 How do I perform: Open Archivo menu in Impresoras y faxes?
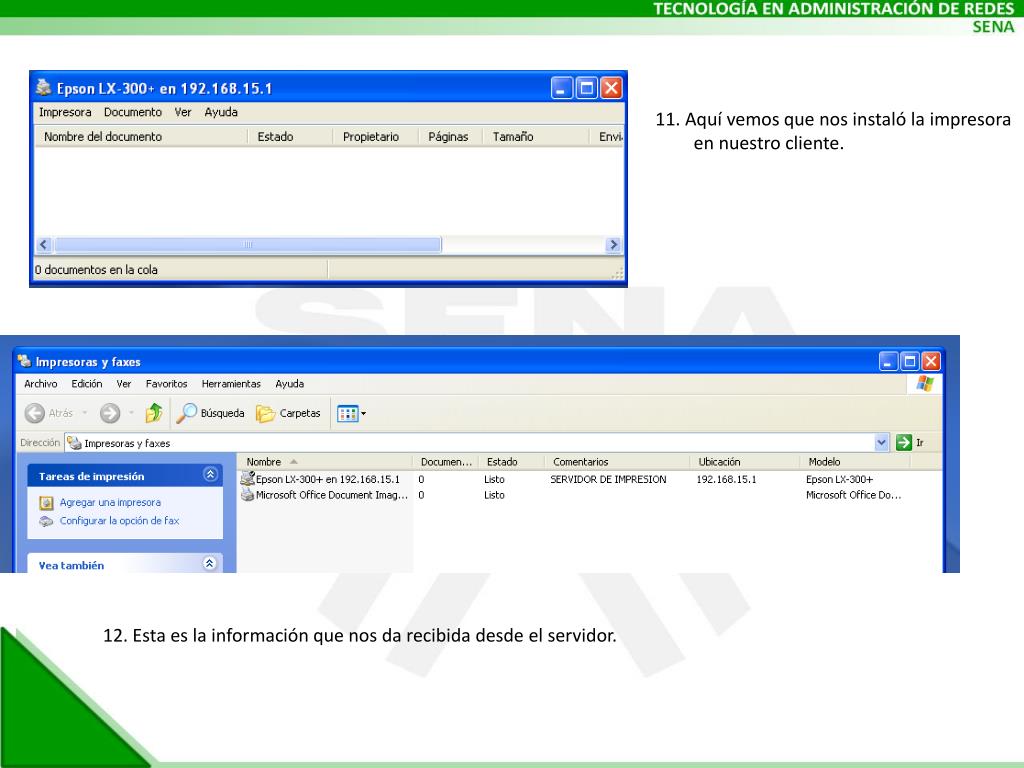[40, 384]
